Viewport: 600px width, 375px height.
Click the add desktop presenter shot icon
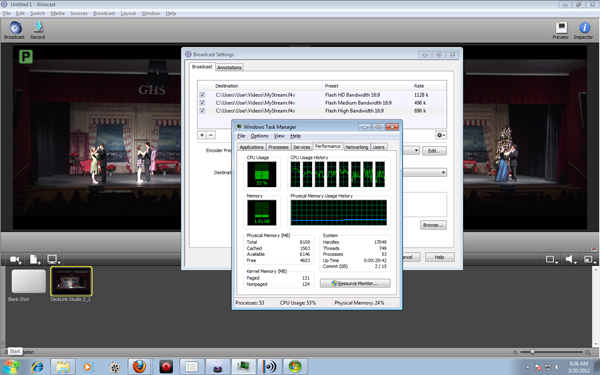pyautogui.click(x=53, y=259)
